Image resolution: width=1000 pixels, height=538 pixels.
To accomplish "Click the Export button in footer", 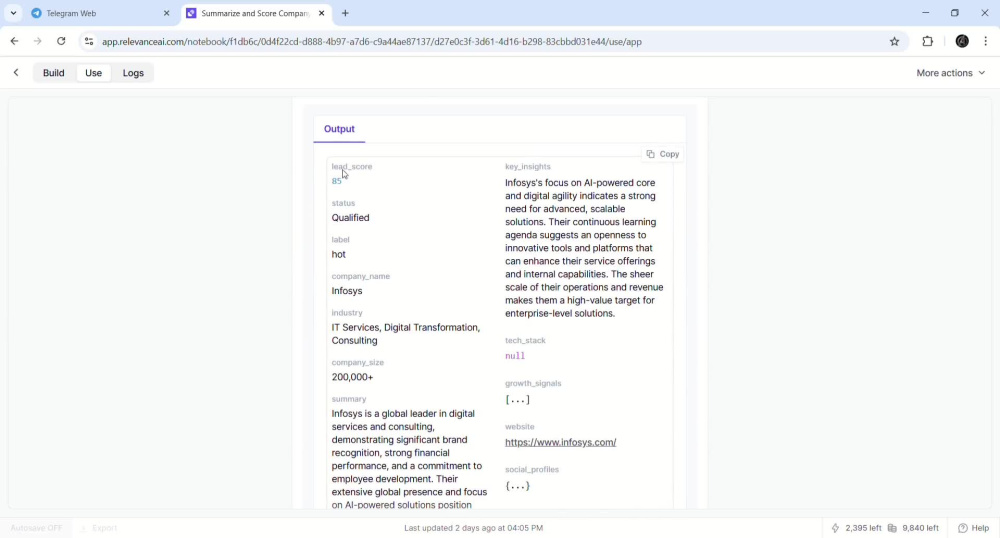I will coord(99,528).
